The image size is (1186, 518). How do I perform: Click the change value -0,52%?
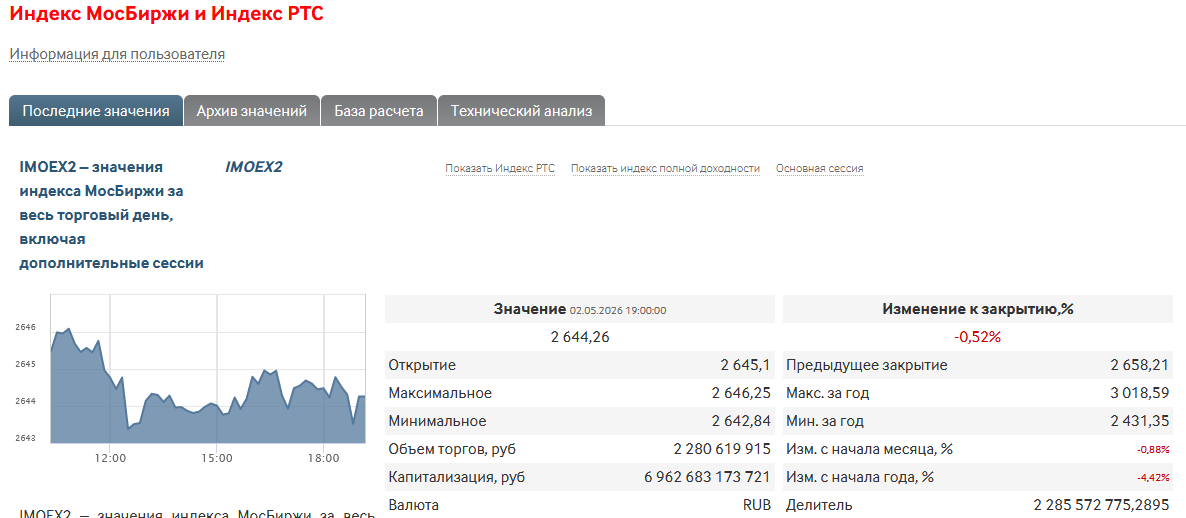pyautogui.click(x=978, y=337)
